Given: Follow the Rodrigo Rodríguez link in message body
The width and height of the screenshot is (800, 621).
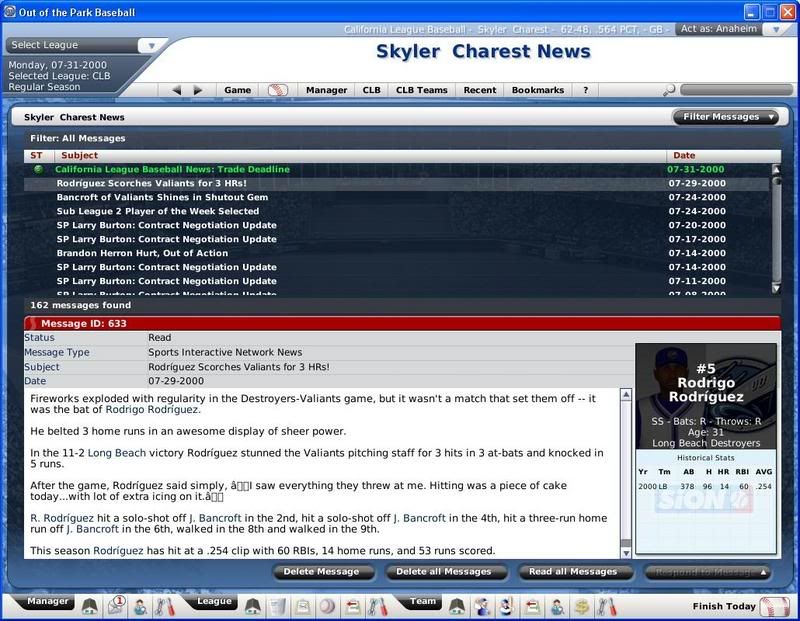Looking at the screenshot, I should 152,410.
